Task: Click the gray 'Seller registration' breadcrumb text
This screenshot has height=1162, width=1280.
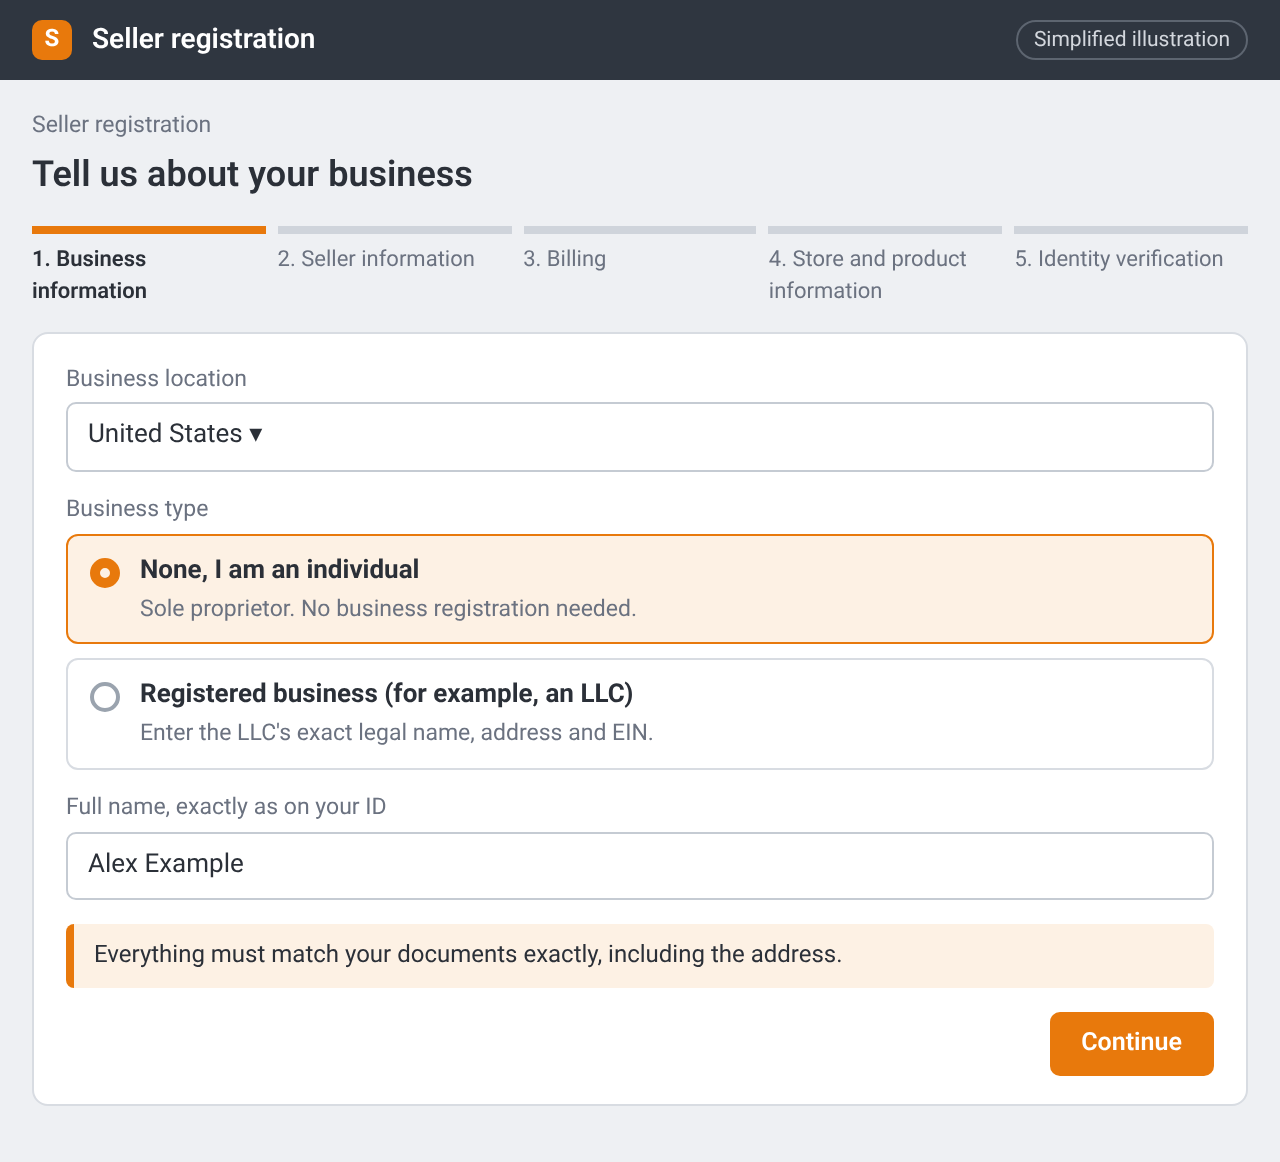Action: pyautogui.click(x=121, y=124)
